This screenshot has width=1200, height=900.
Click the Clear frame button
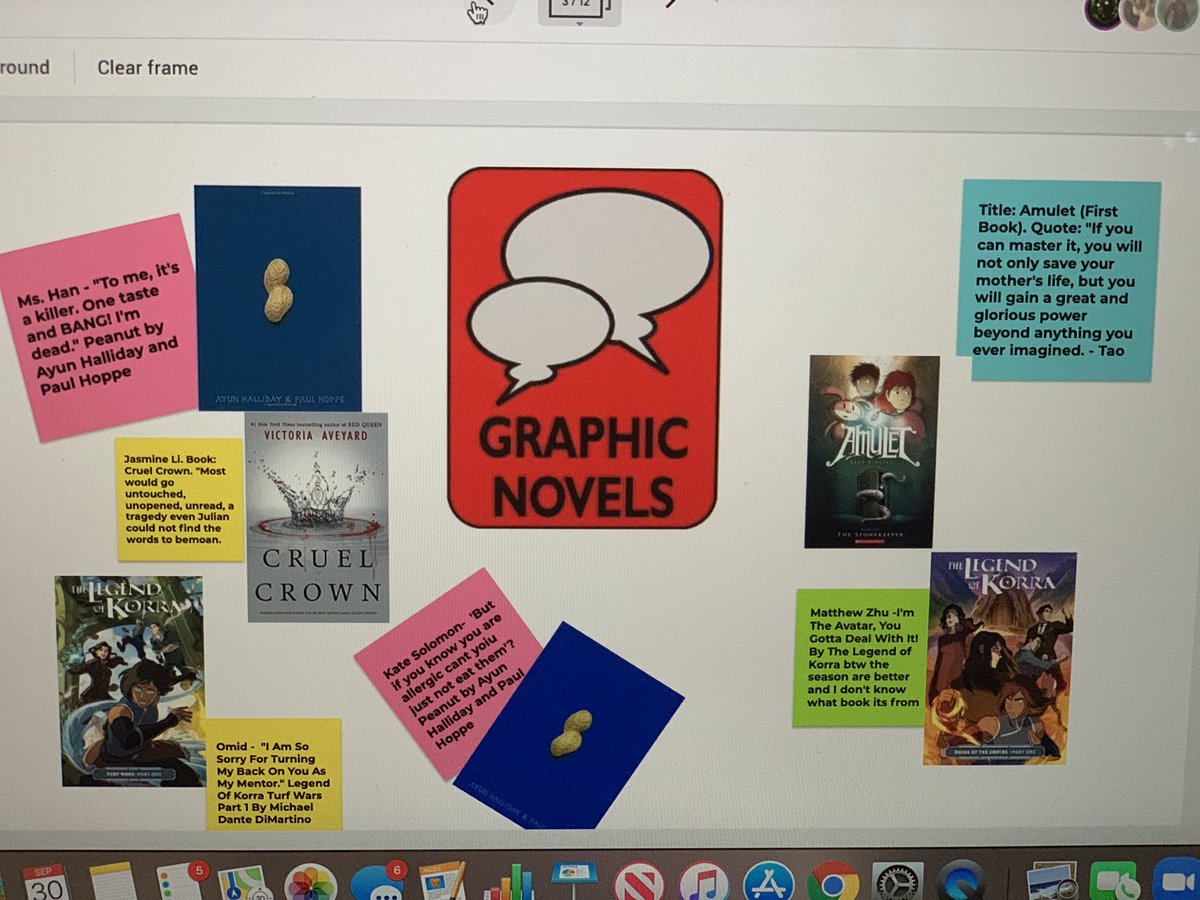pyautogui.click(x=148, y=68)
